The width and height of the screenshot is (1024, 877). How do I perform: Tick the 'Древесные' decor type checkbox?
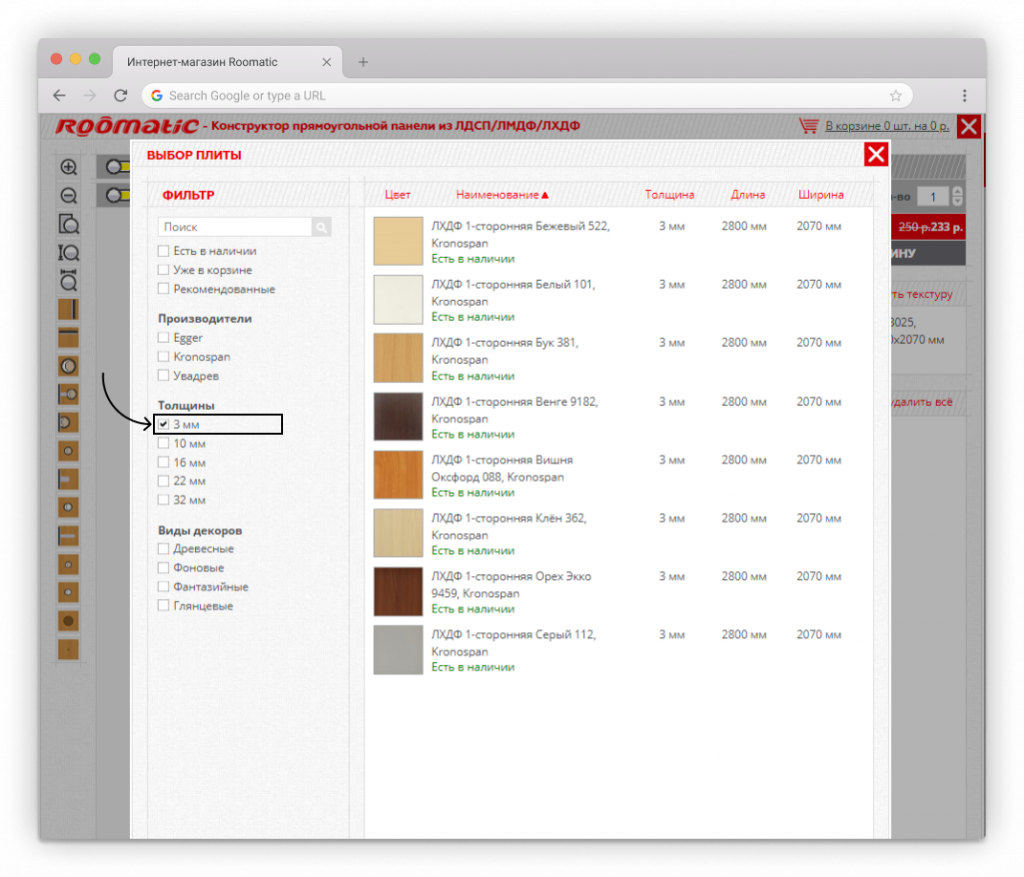click(163, 549)
